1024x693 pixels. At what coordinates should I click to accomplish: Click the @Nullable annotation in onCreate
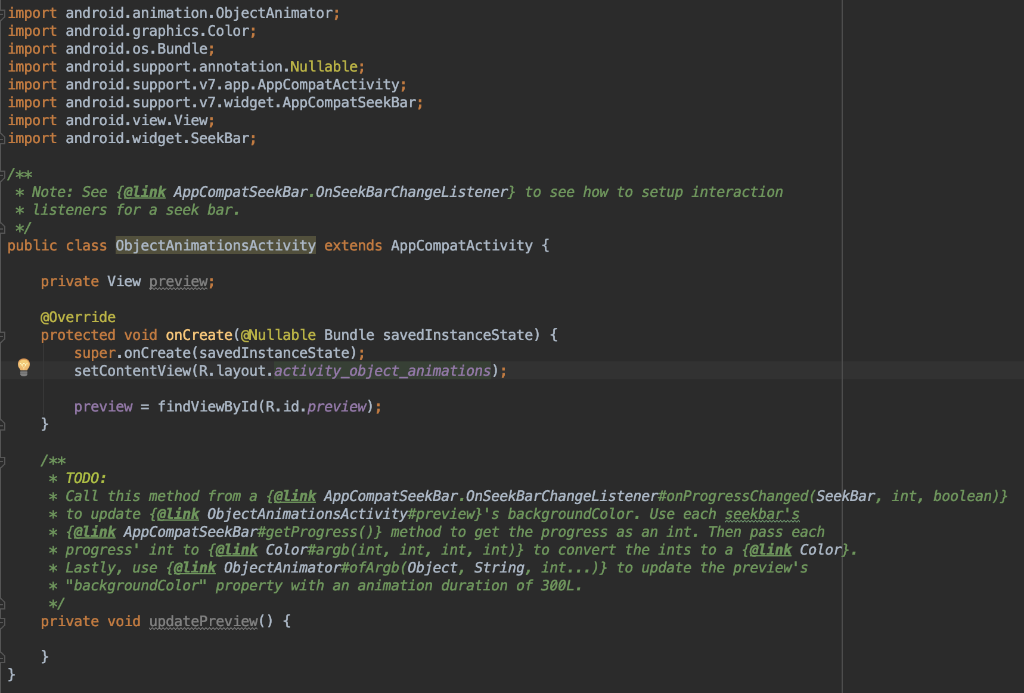click(281, 335)
